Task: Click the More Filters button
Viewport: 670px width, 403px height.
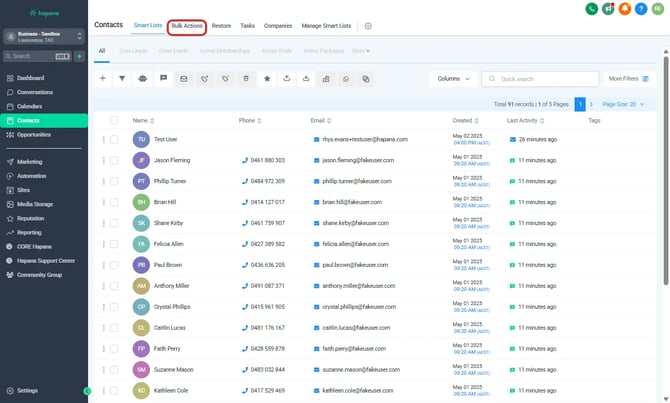Action: (627, 78)
